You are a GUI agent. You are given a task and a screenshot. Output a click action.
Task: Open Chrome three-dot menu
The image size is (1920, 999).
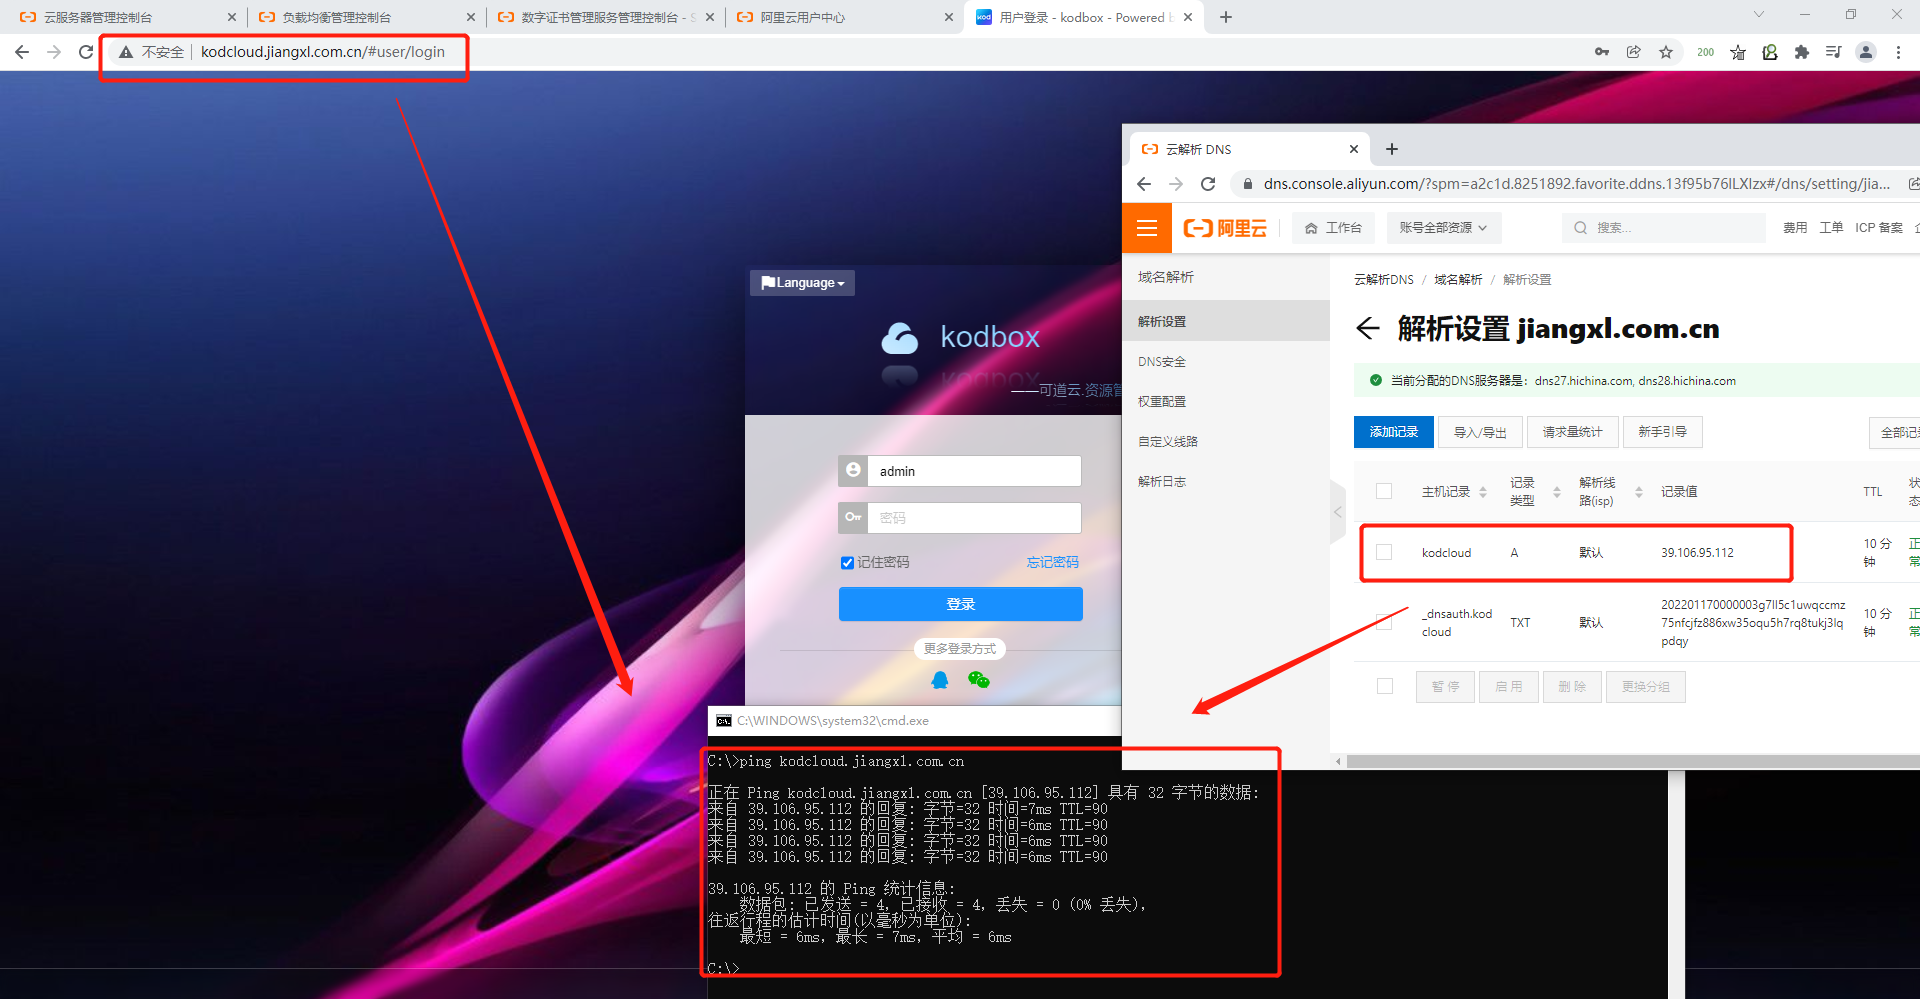pyautogui.click(x=1898, y=52)
